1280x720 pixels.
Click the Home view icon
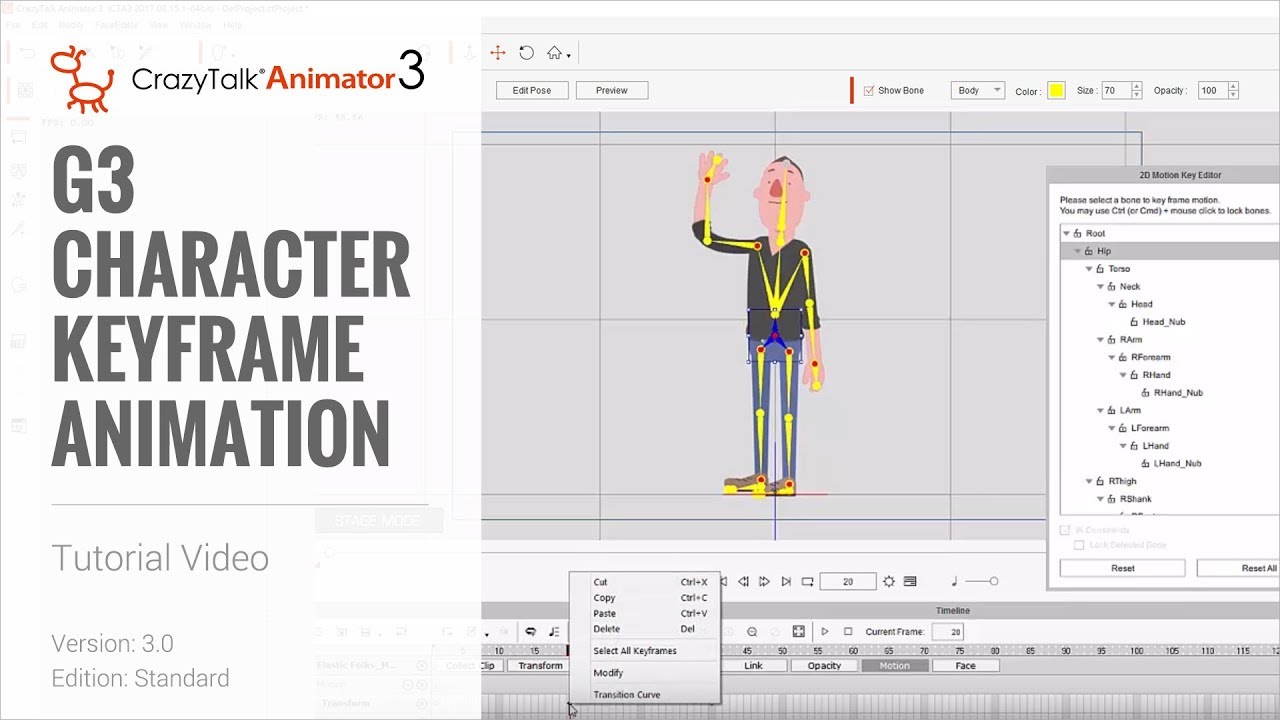point(554,53)
